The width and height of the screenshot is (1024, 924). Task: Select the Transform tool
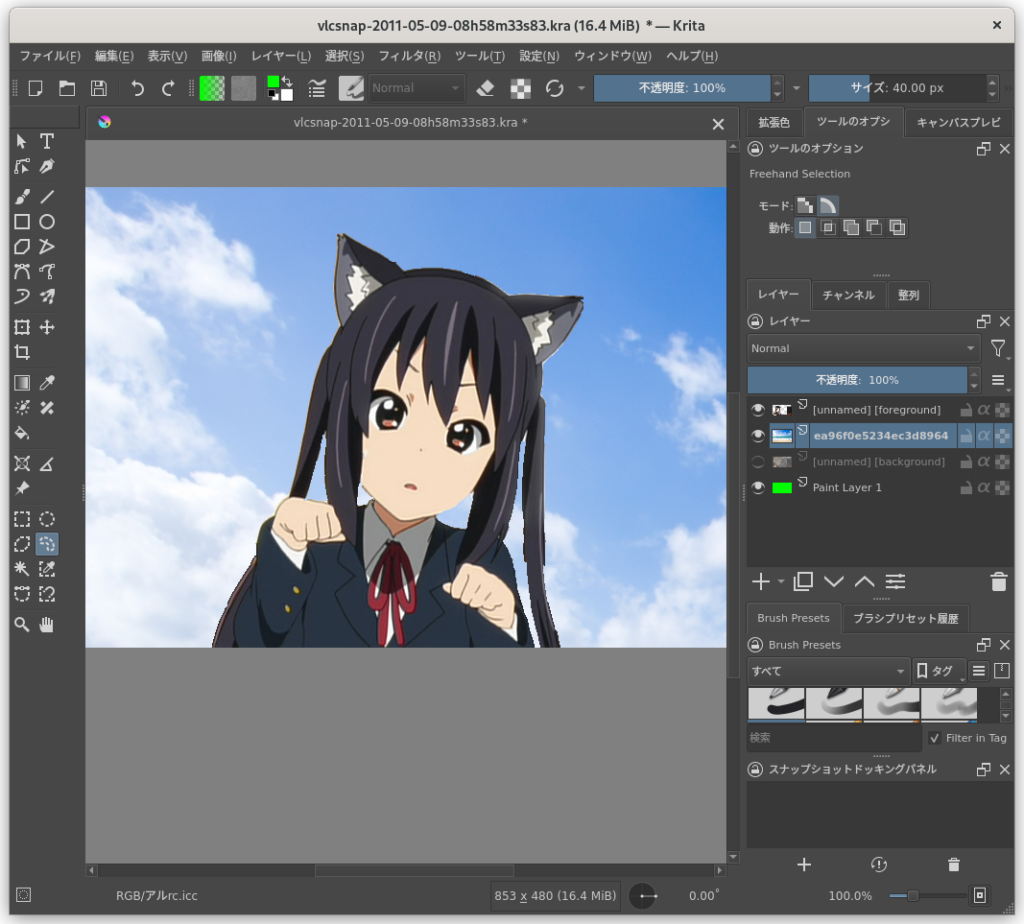22,327
